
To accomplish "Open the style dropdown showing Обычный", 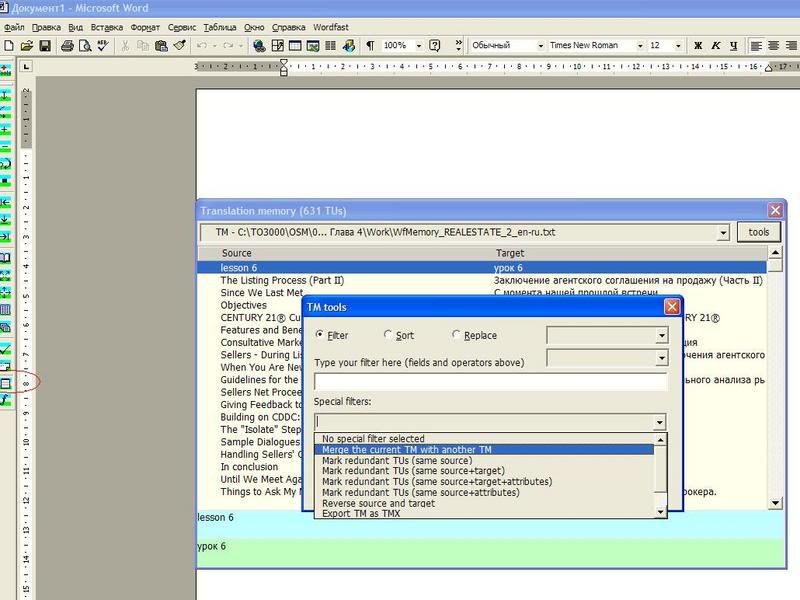I will [x=541, y=46].
